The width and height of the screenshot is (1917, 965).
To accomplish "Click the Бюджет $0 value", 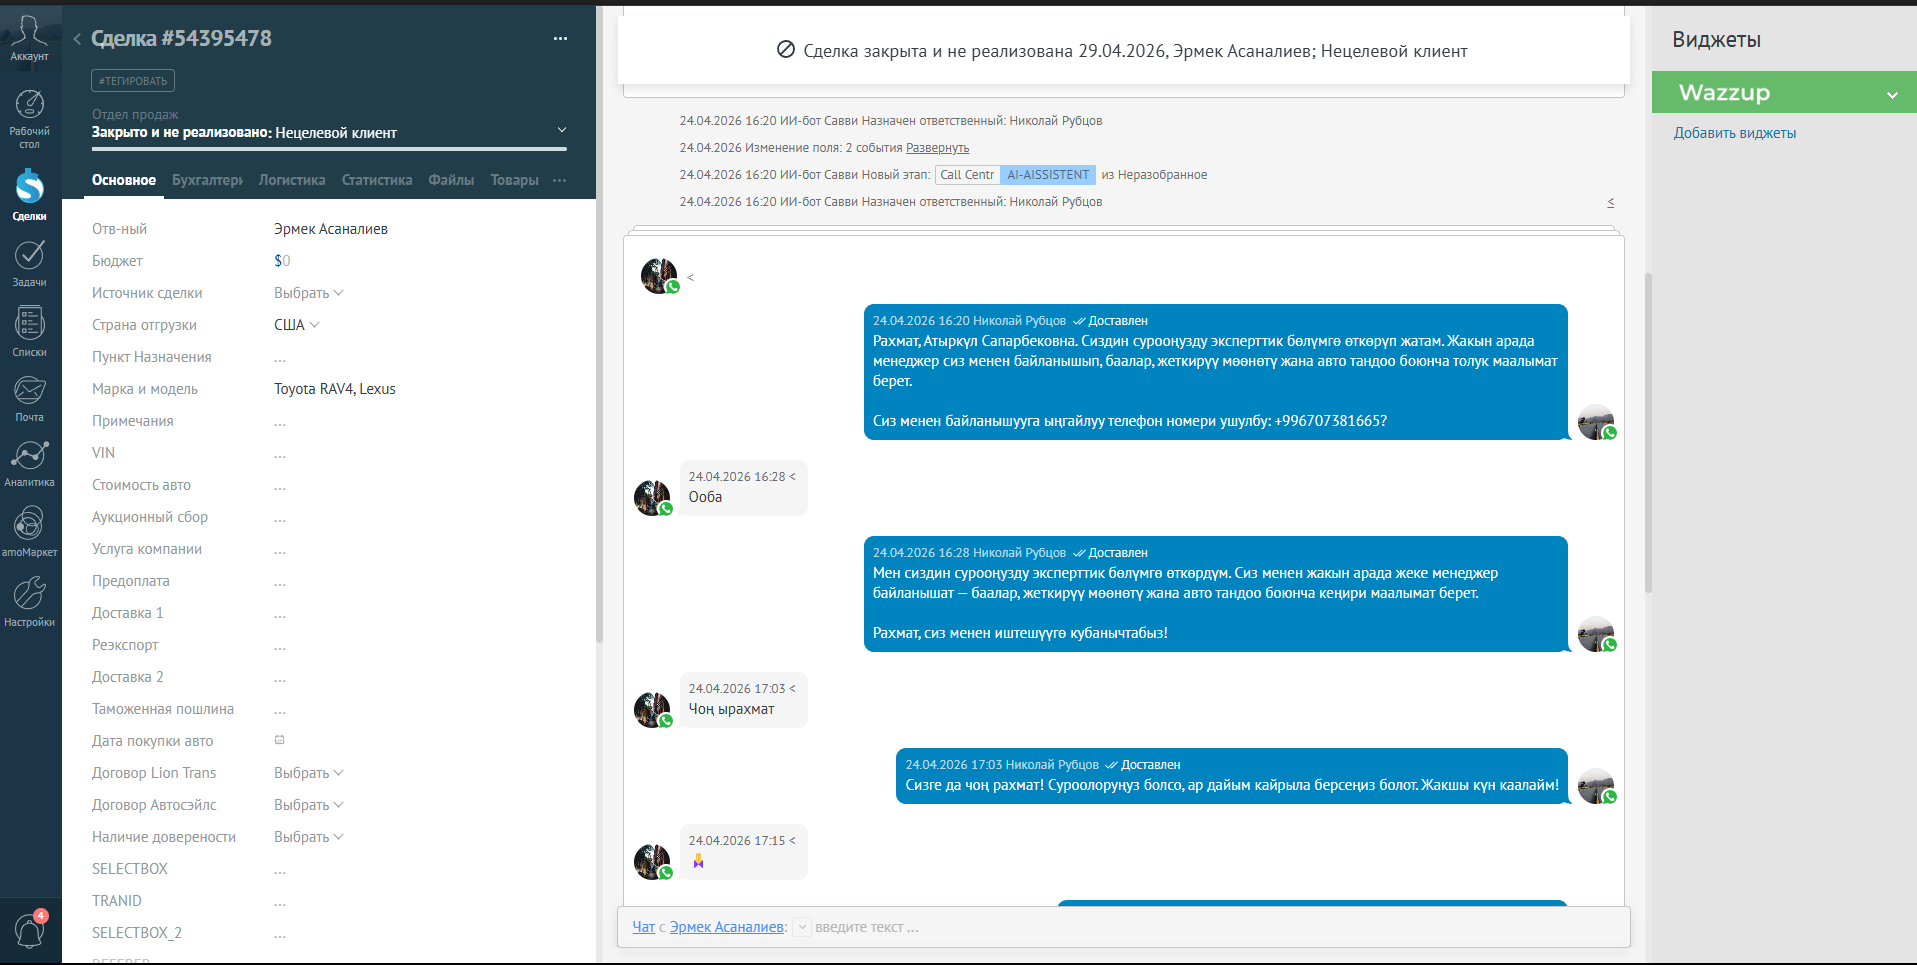I will click(x=282, y=261).
